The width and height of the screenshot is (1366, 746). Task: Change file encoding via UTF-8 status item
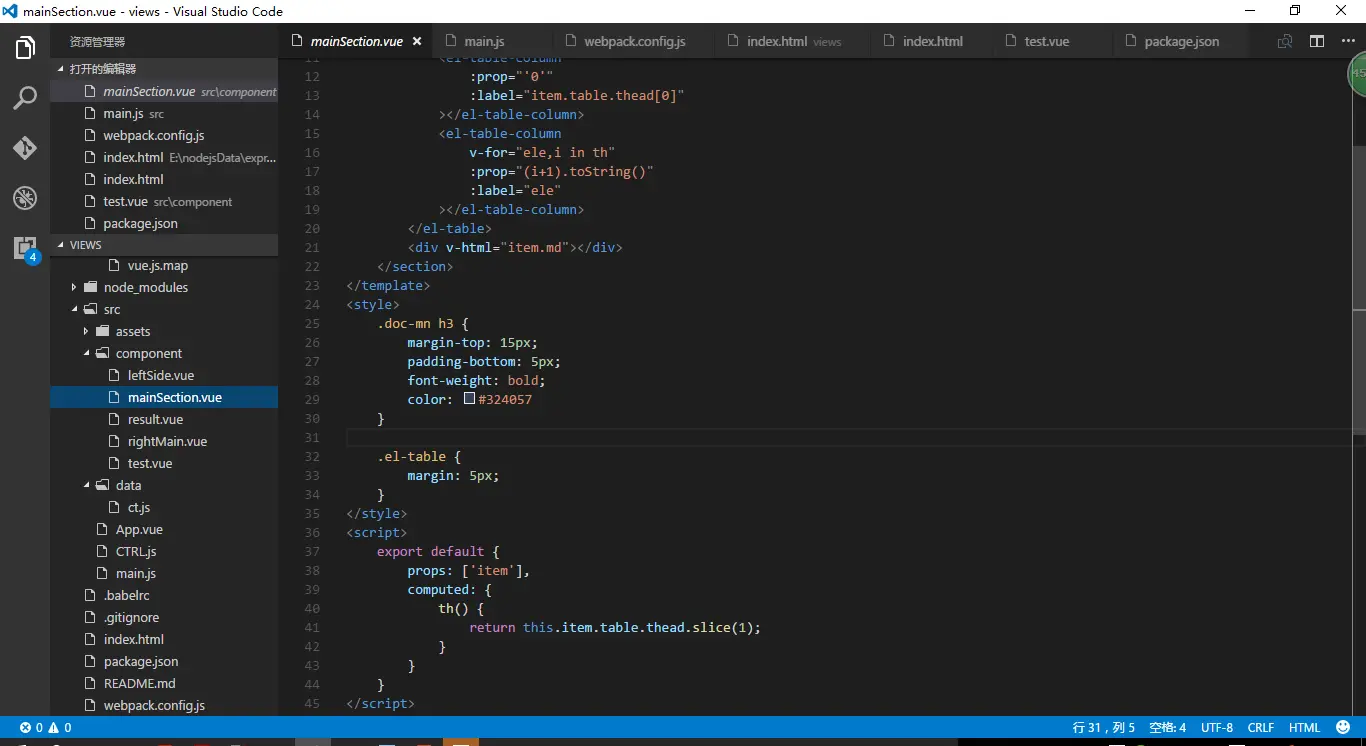coord(1217,728)
